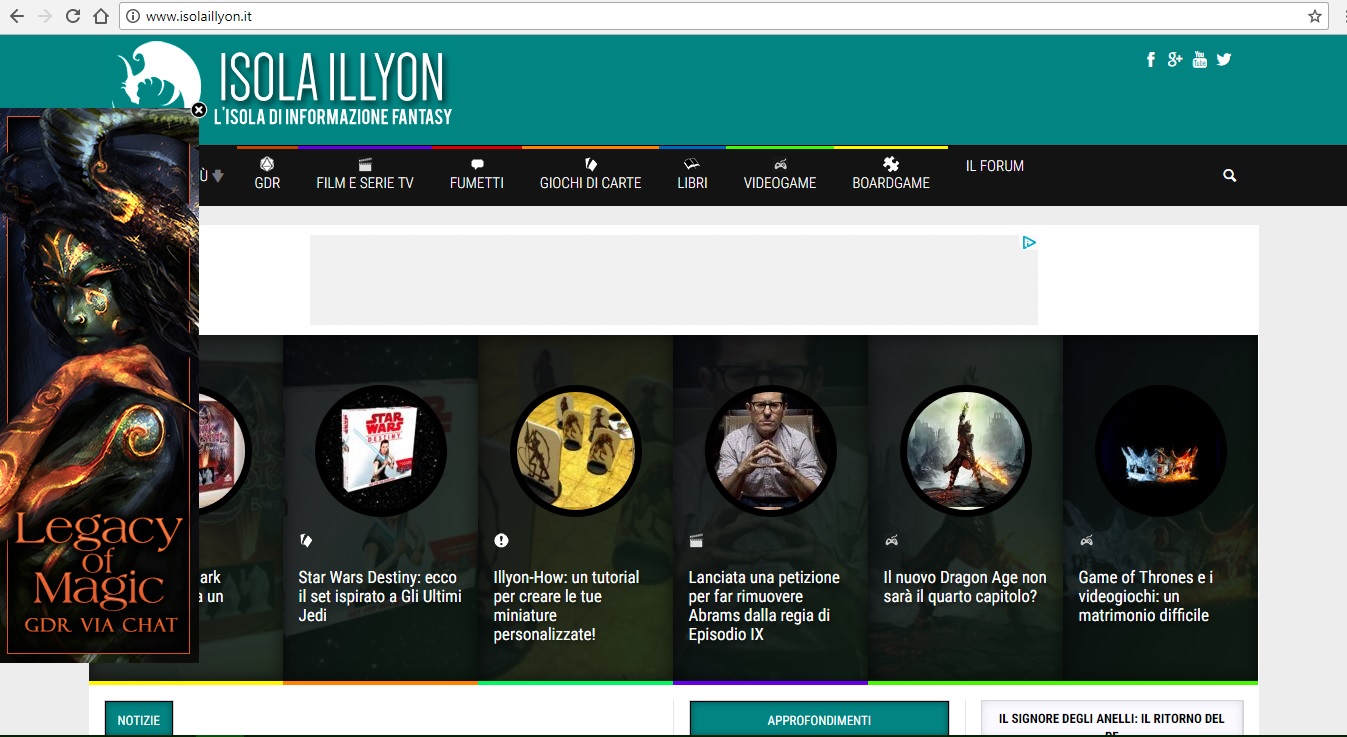
Task: Open the Game of Thrones videogame thumbnail
Action: (x=1161, y=451)
